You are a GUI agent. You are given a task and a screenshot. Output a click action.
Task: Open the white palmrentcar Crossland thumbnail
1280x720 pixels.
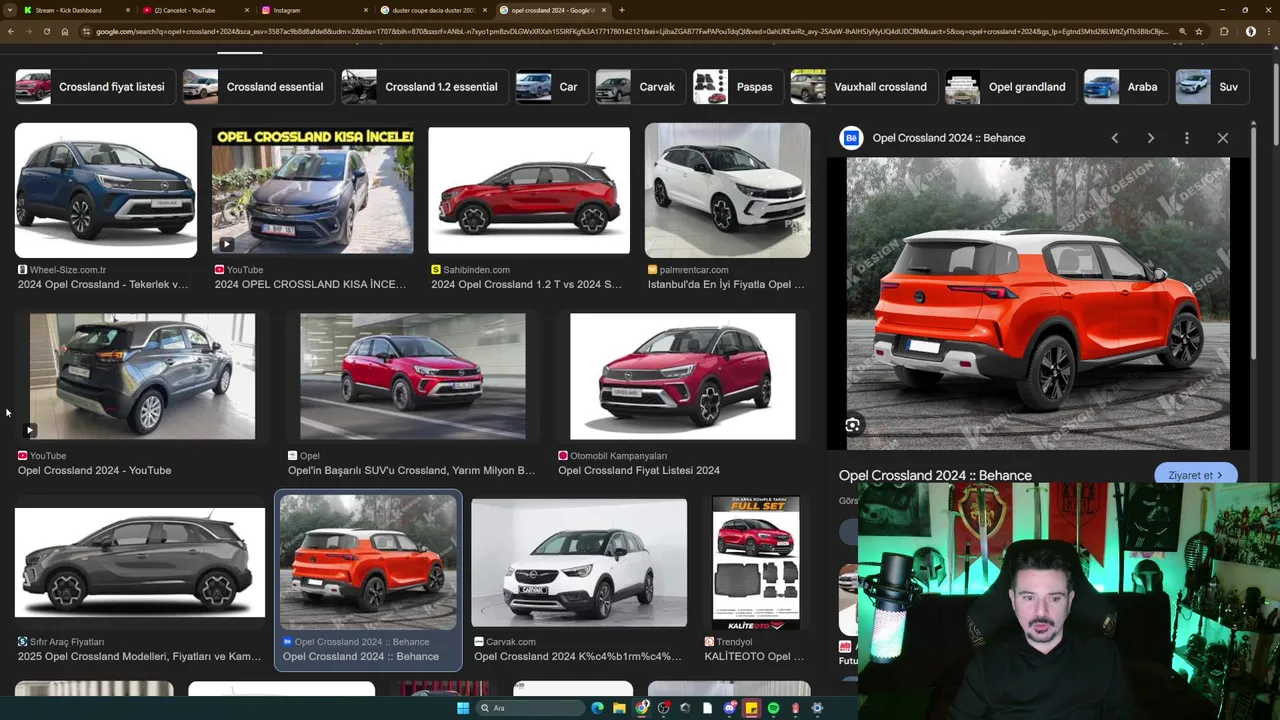click(x=727, y=190)
